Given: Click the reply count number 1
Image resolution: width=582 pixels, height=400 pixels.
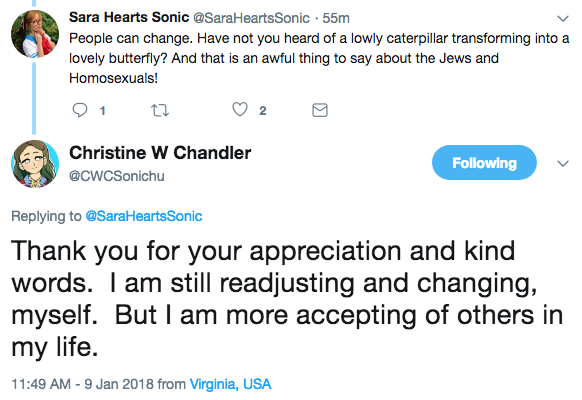Looking at the screenshot, I should pyautogui.click(x=103, y=111).
